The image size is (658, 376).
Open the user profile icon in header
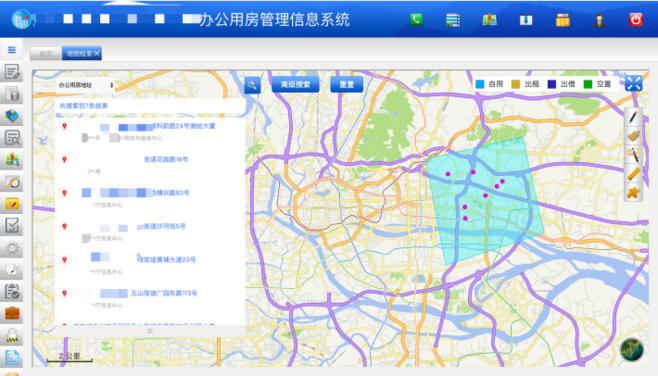(x=599, y=20)
